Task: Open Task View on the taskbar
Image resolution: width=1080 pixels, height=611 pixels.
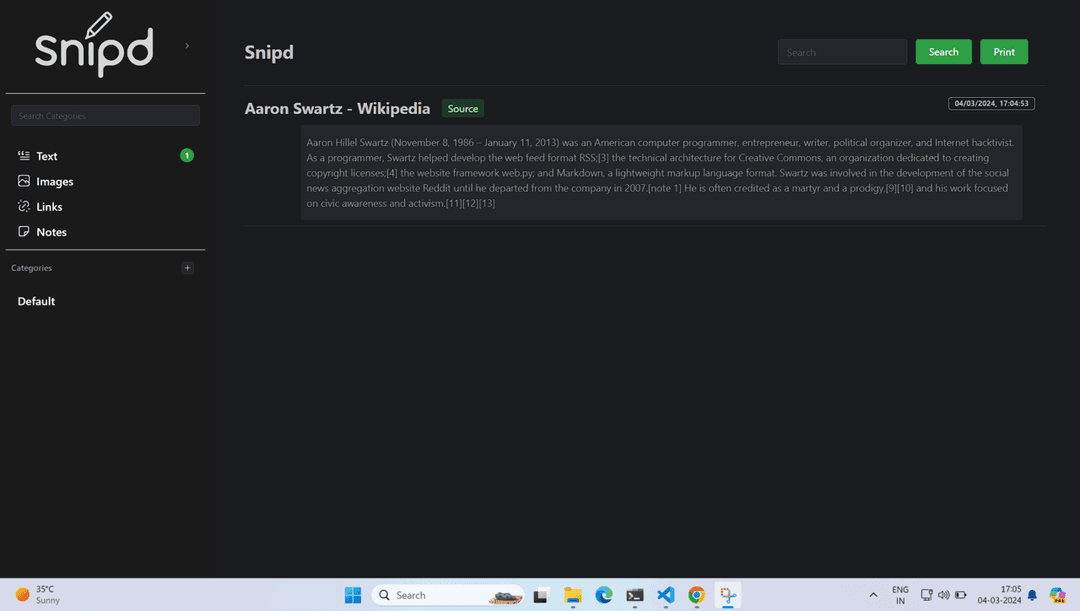Action: click(x=541, y=595)
